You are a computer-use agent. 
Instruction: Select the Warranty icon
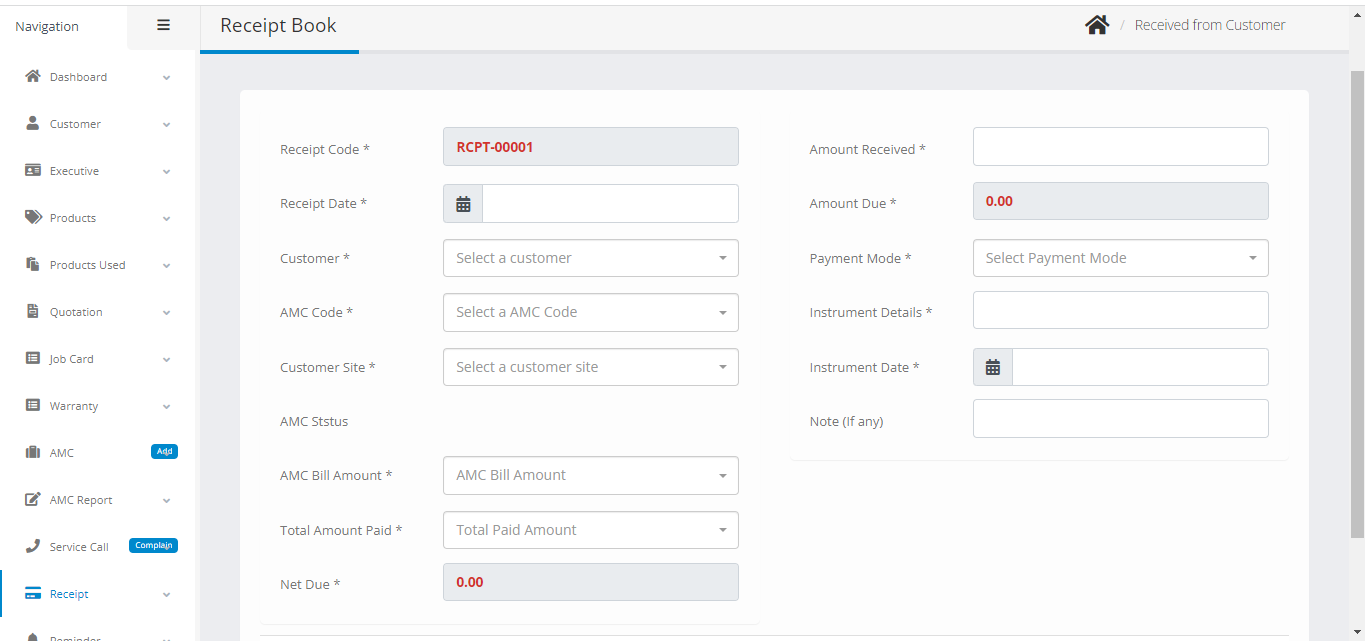(31, 405)
